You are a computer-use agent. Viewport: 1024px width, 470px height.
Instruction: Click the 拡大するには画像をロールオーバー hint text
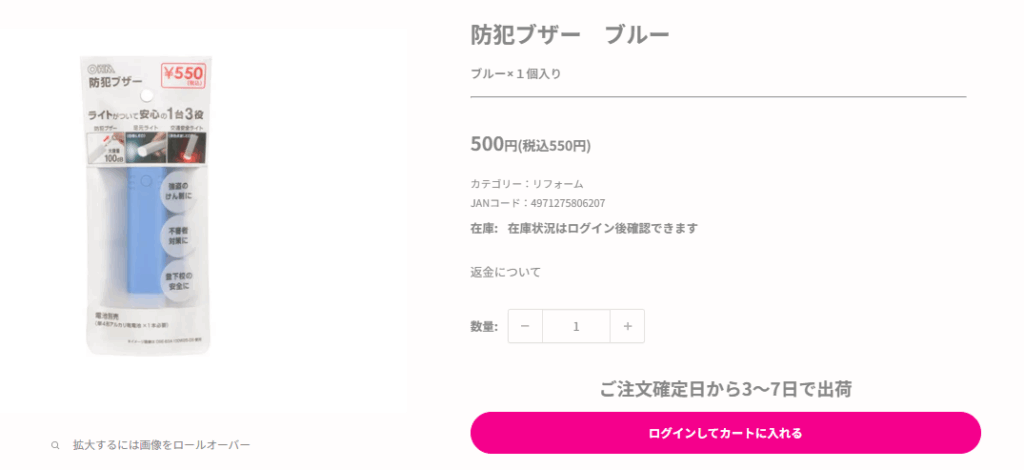coord(161,445)
